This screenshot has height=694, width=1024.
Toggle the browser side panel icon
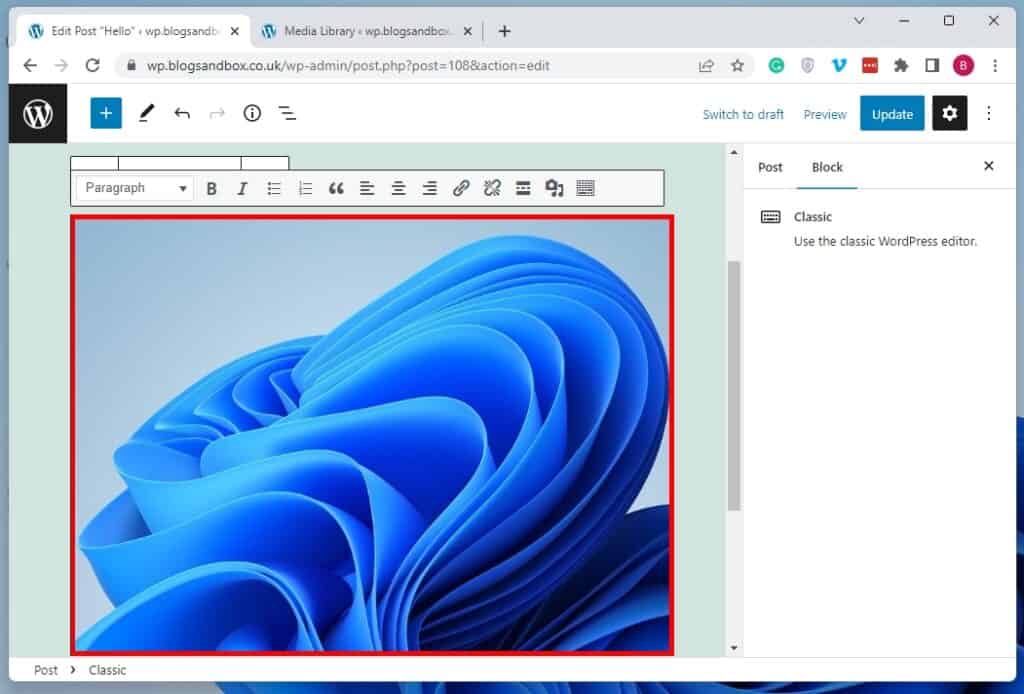(932, 65)
